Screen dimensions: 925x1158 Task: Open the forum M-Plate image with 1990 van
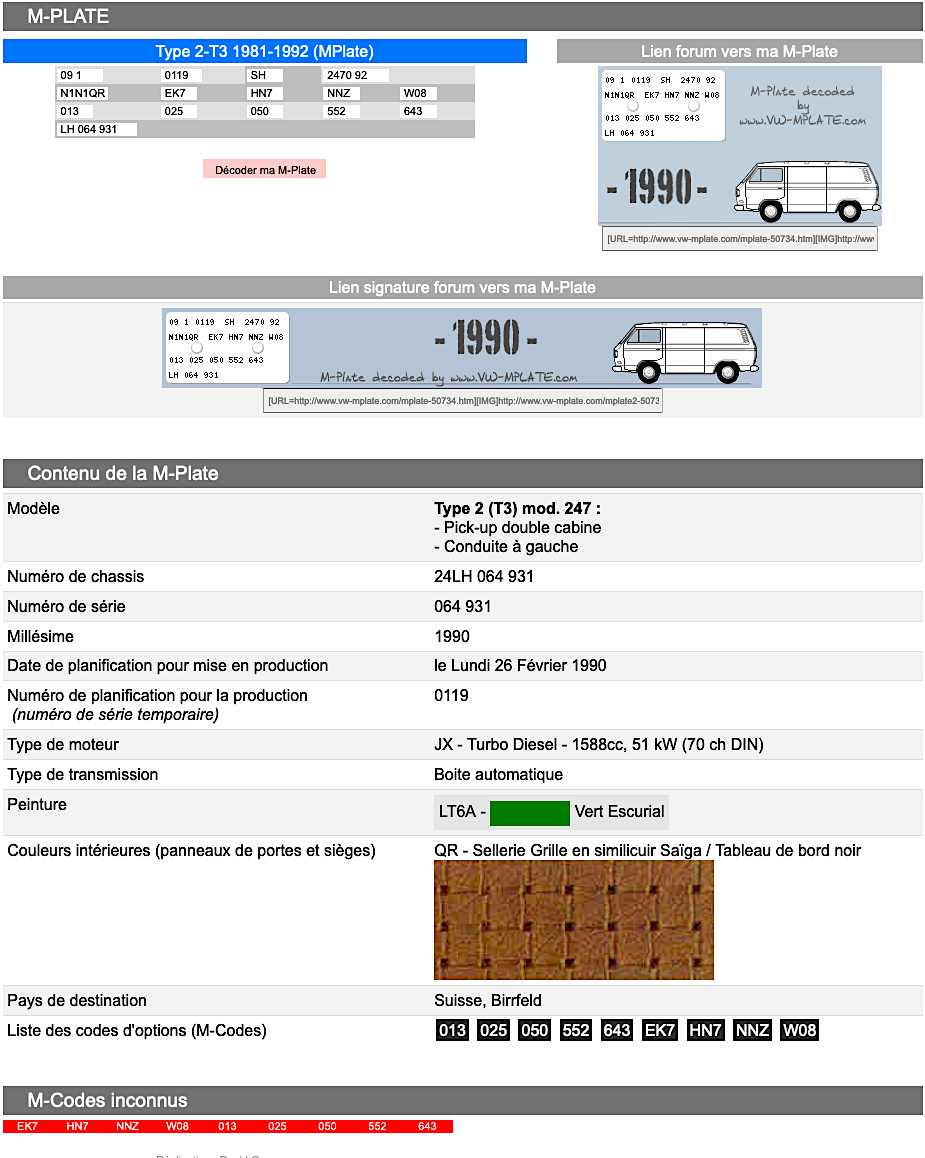click(x=740, y=146)
